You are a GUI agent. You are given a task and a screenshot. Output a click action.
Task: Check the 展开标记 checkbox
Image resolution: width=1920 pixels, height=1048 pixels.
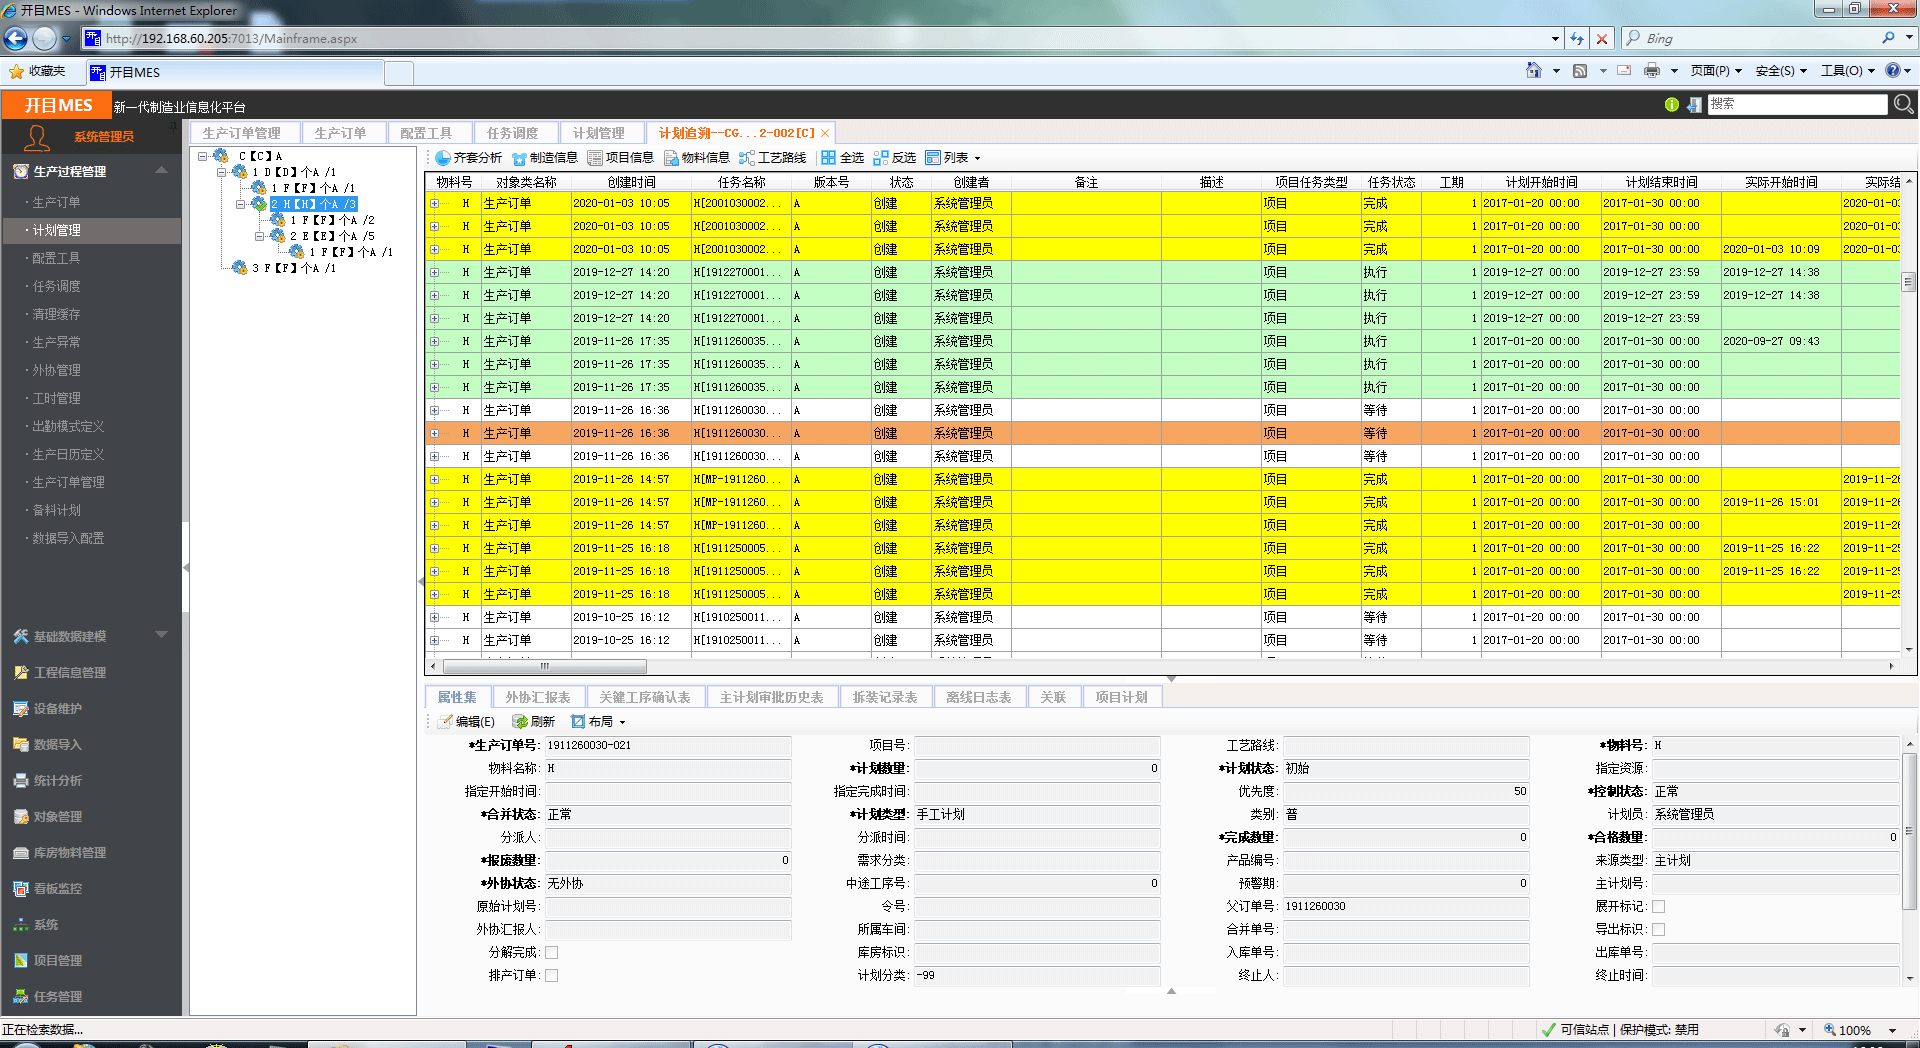tap(1659, 906)
